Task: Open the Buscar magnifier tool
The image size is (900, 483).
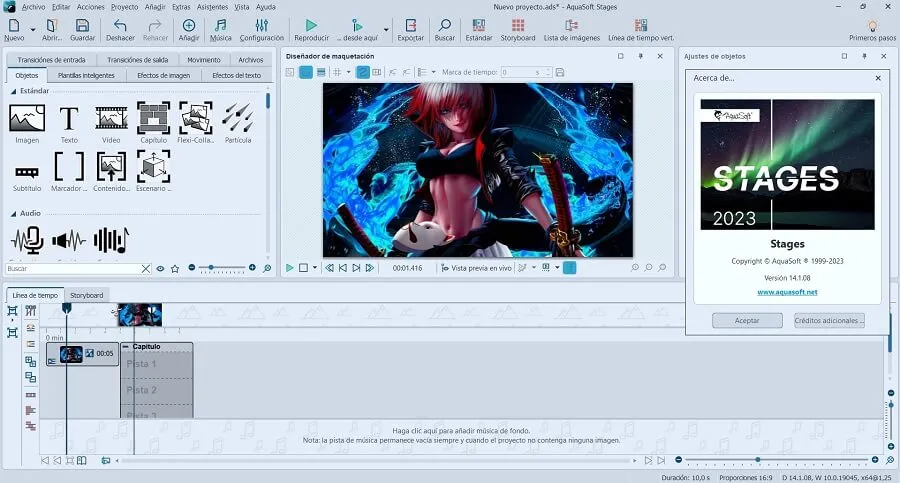Action: [444, 30]
